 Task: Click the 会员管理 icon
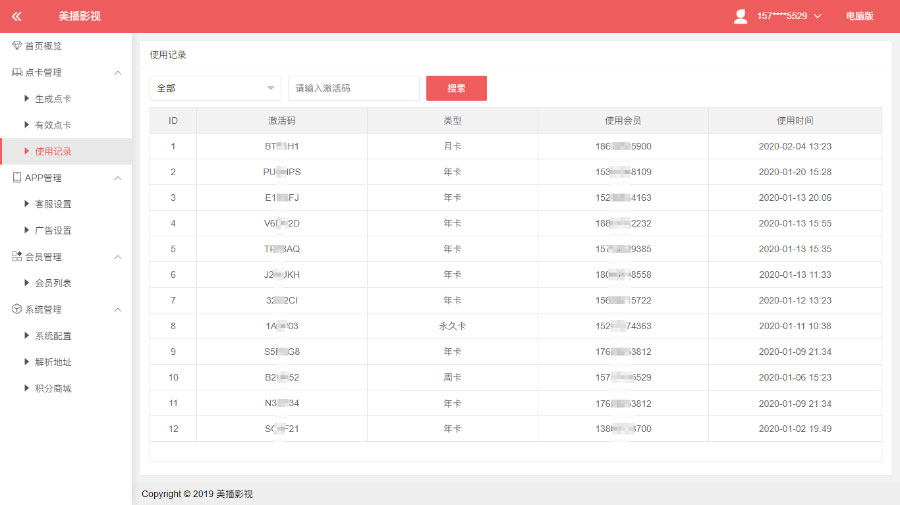(x=16, y=257)
